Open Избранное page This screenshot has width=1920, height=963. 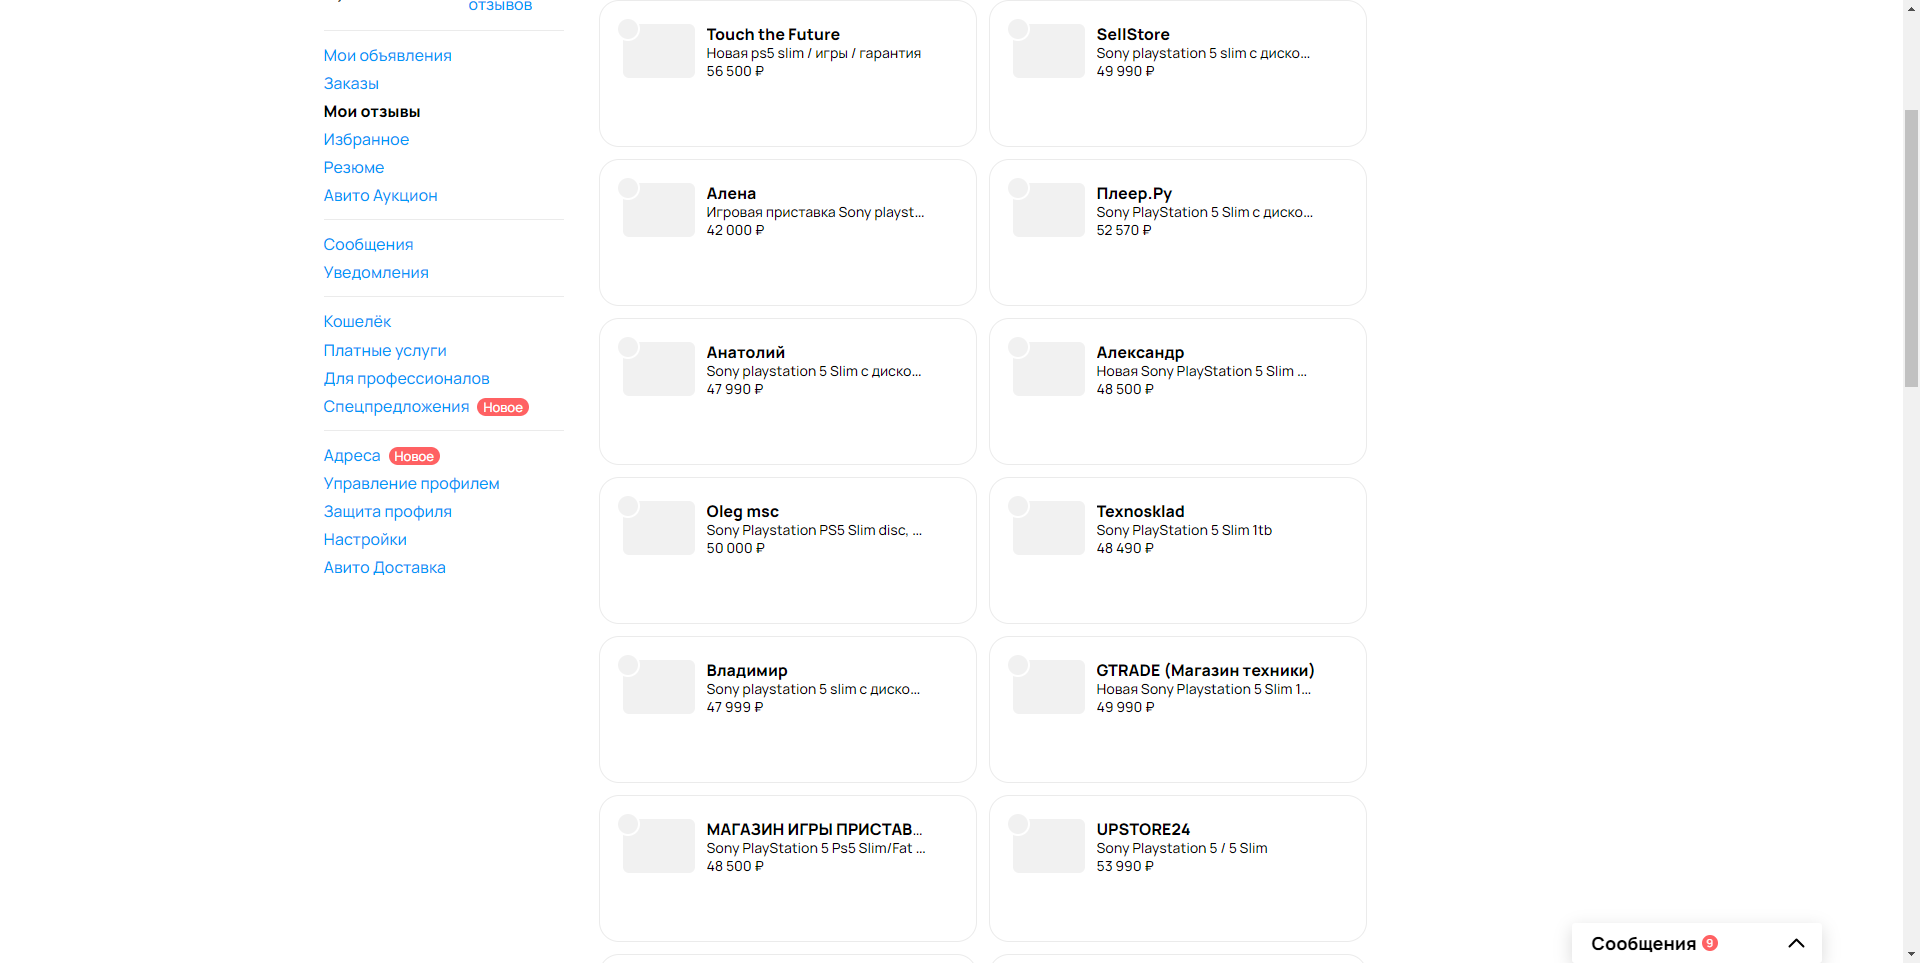coord(366,139)
